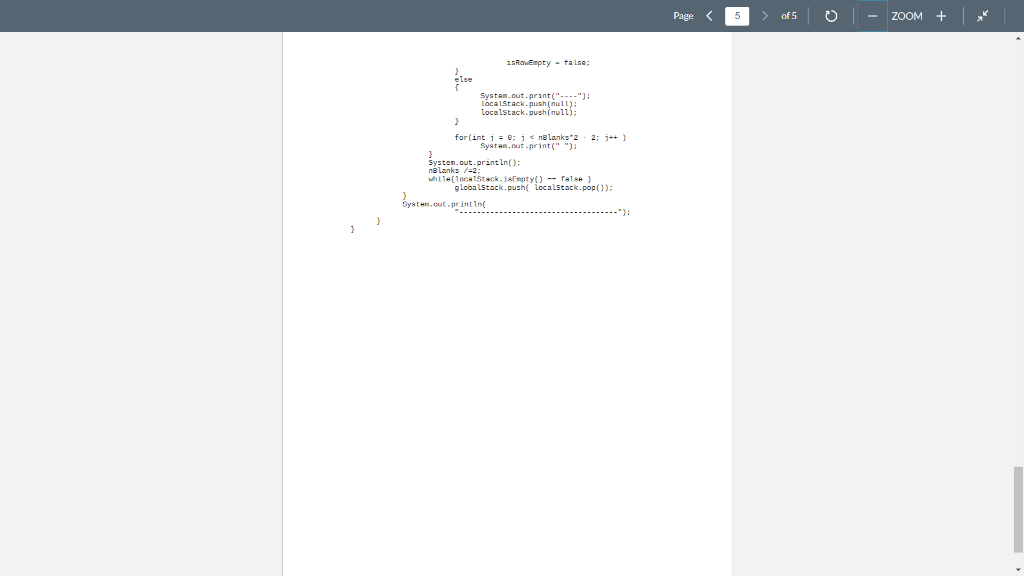Click the 'nBlanks /=2;' code line
The height and width of the screenshot is (576, 1024).
pyautogui.click(x=454, y=170)
